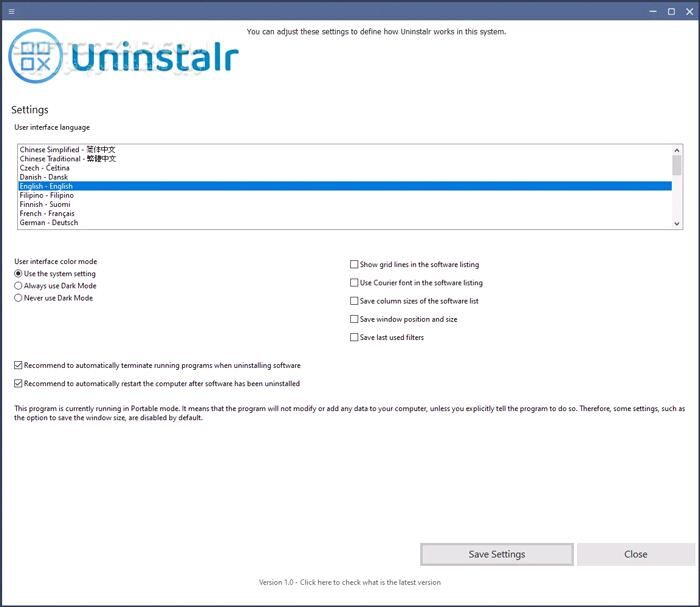Open the hamburger menu in title bar
The width and height of the screenshot is (700, 607).
(10, 11)
